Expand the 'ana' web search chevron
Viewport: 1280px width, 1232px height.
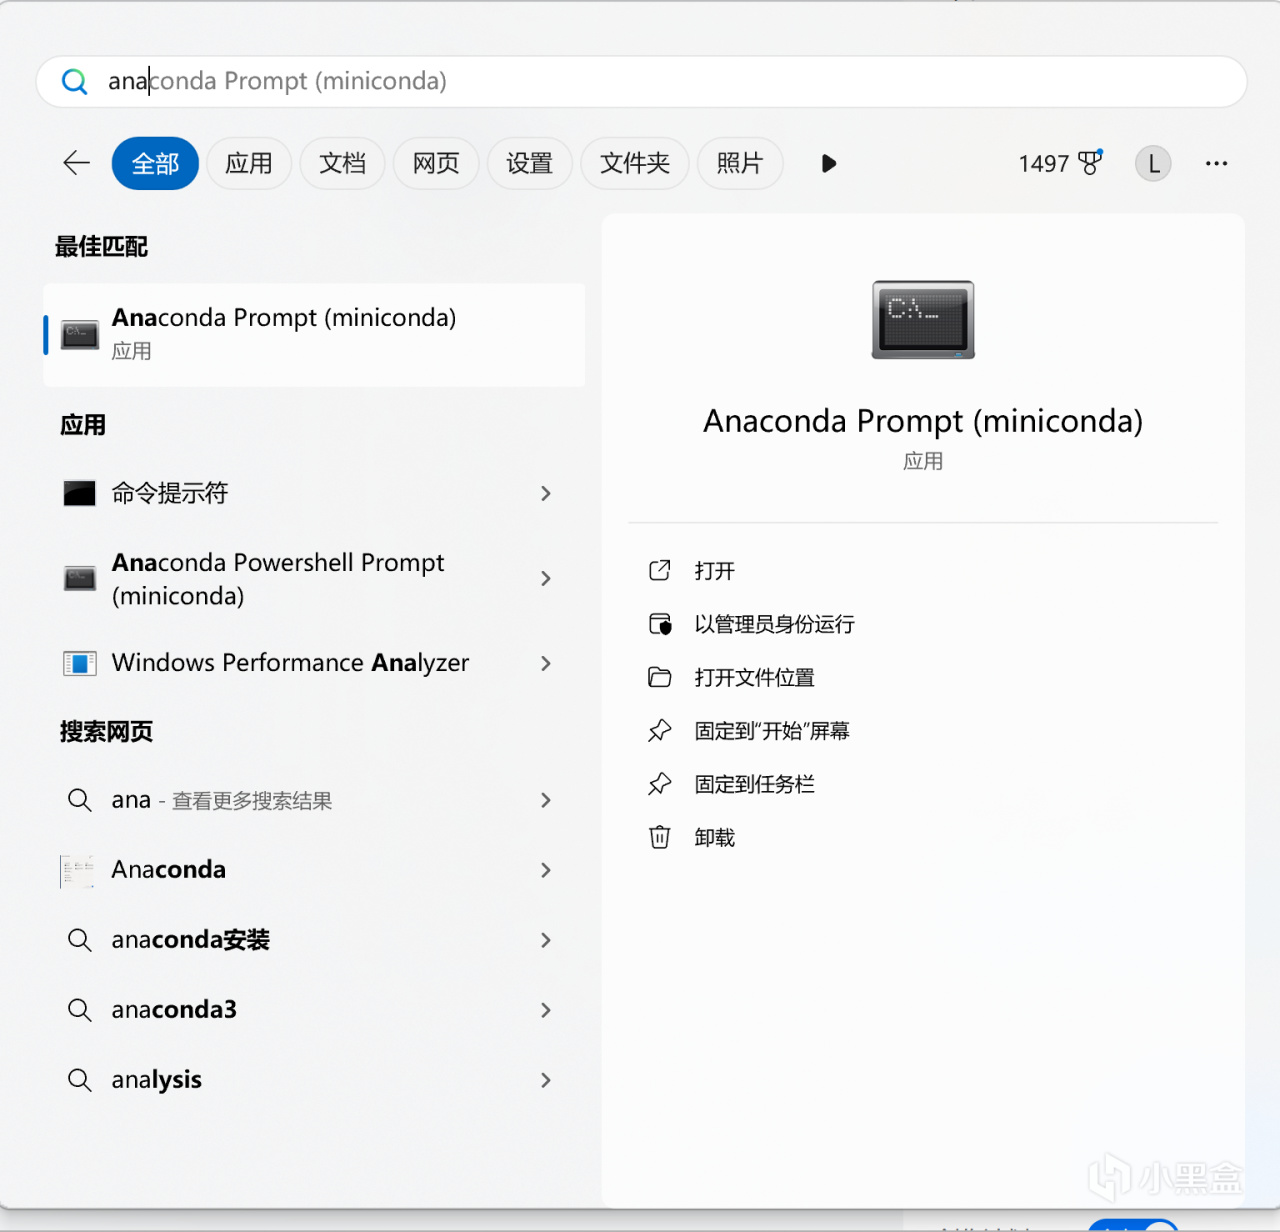tap(546, 800)
